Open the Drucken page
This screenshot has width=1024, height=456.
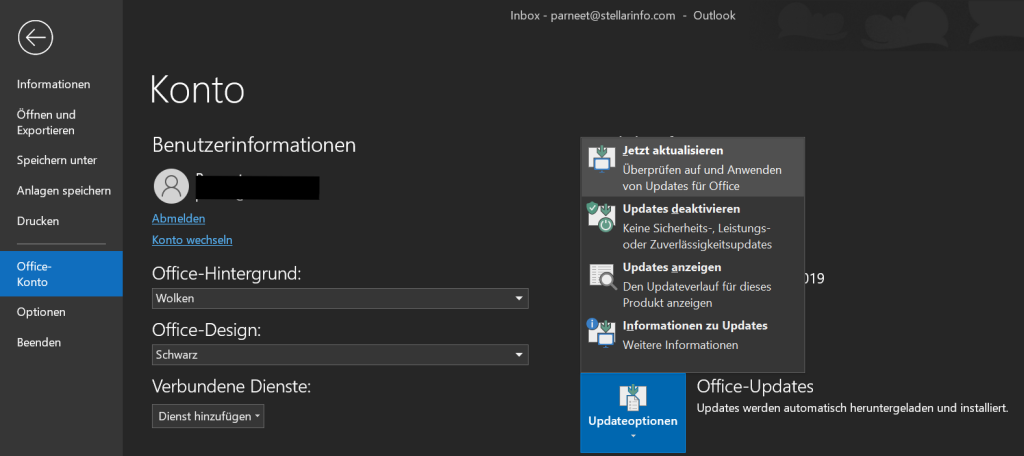coord(38,221)
